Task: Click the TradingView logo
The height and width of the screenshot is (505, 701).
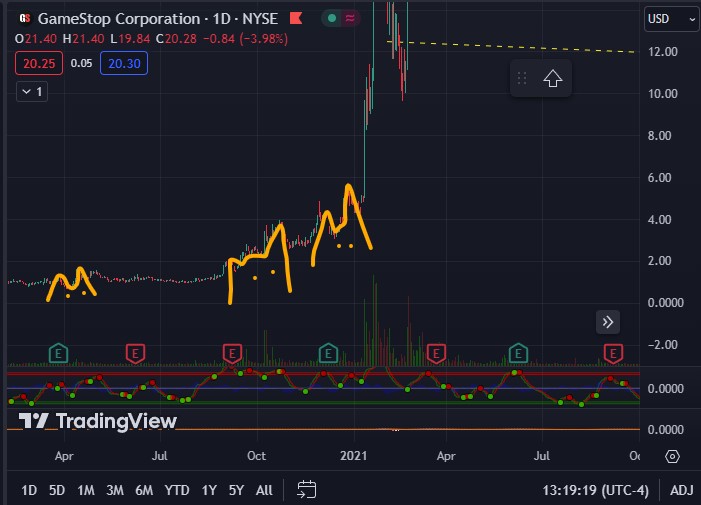Action: (x=98, y=421)
